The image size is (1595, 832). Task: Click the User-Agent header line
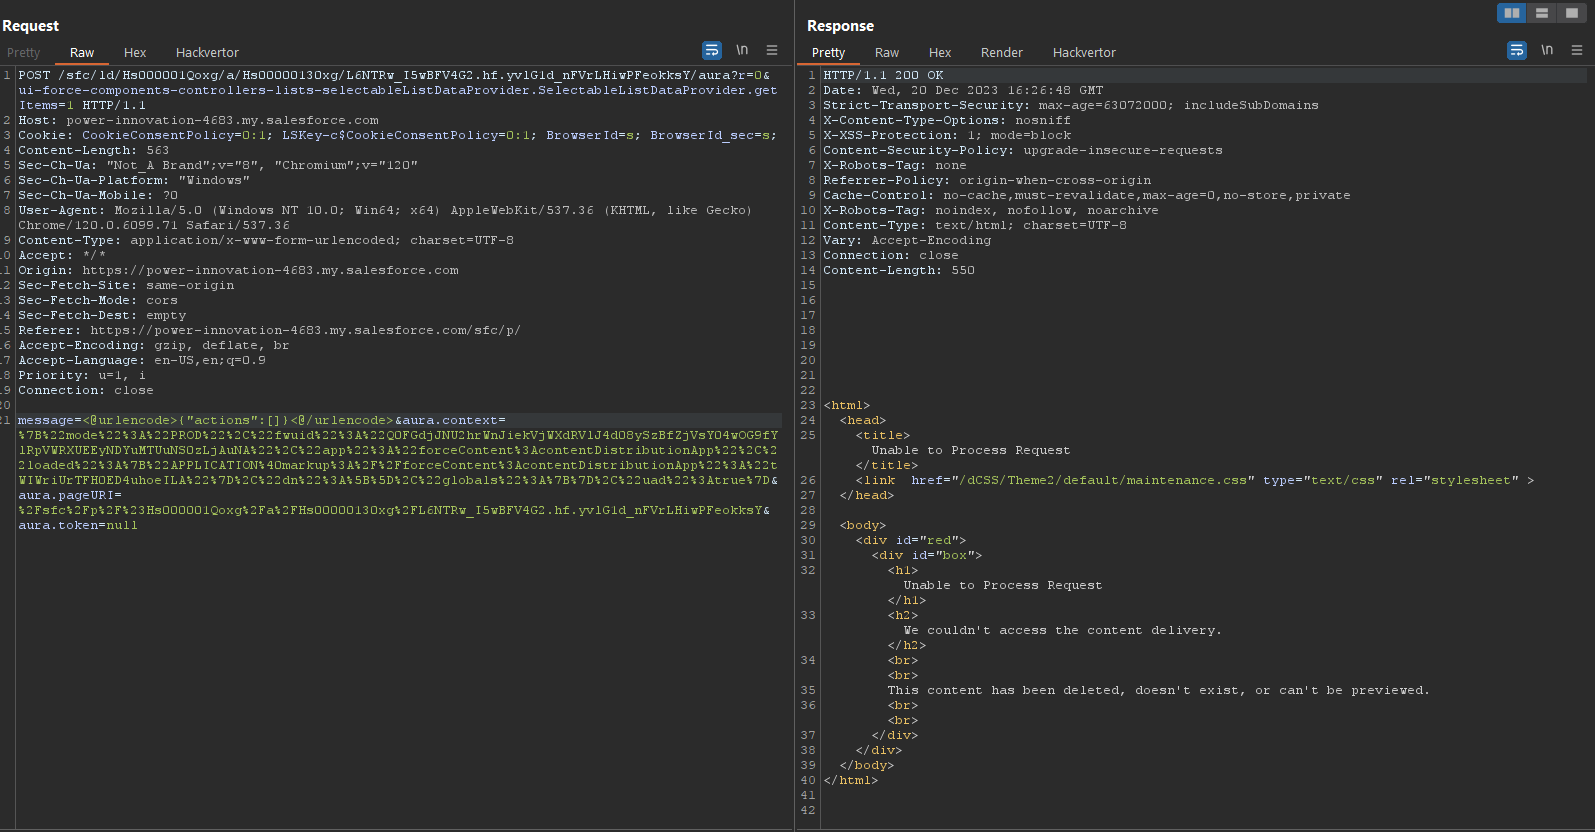coord(385,218)
